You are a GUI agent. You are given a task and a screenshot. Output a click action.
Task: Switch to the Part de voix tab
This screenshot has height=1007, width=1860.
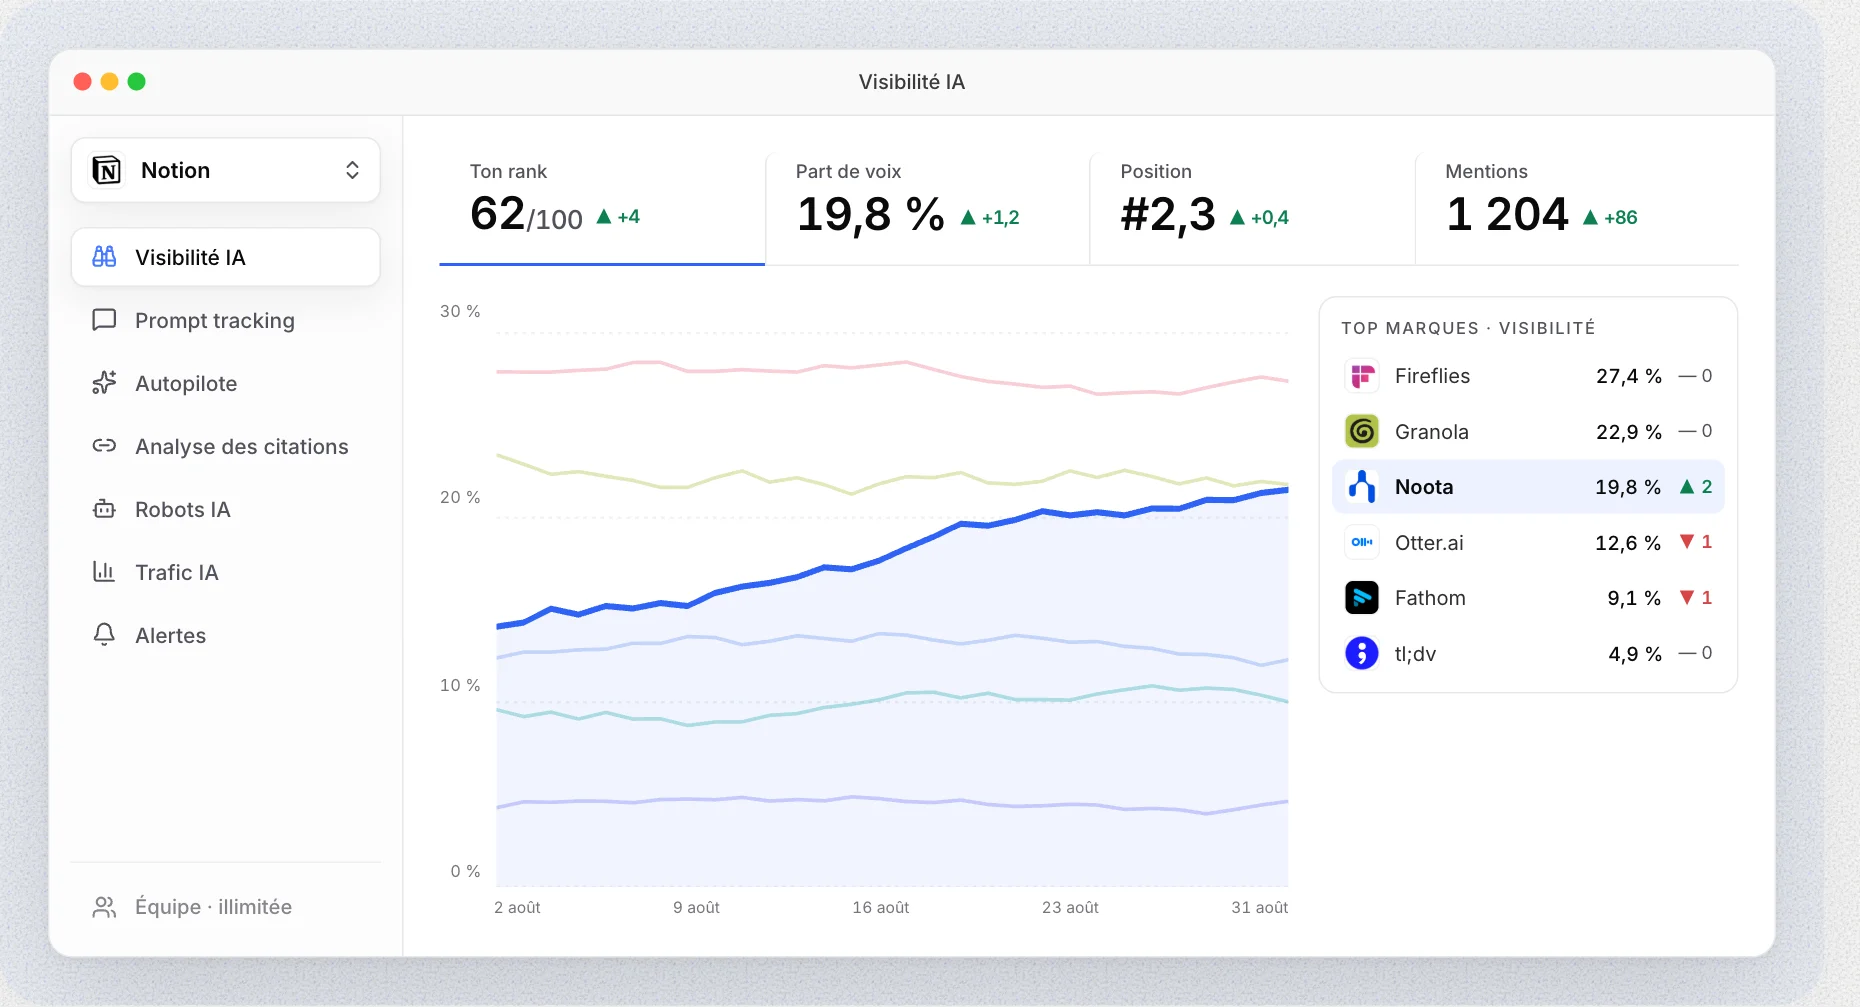[x=927, y=208]
